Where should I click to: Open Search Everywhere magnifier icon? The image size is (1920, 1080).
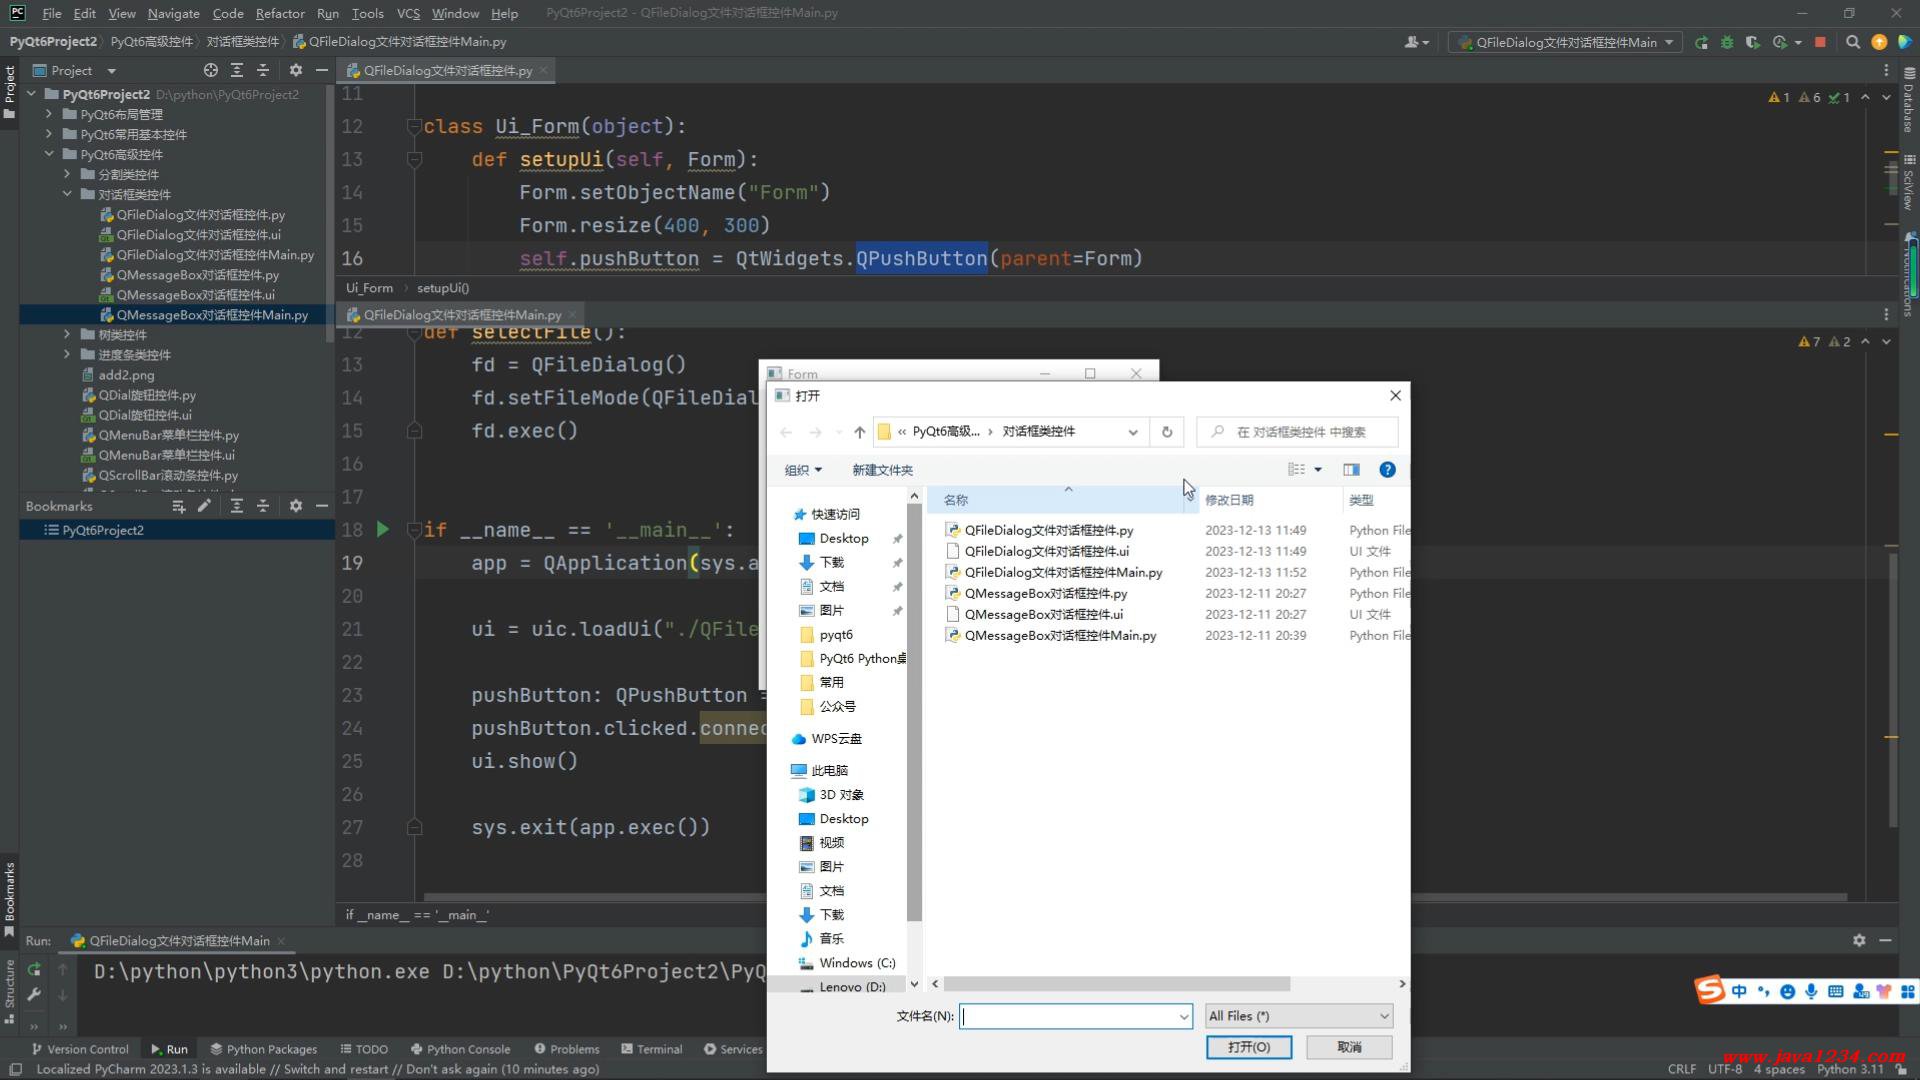click(x=1853, y=42)
